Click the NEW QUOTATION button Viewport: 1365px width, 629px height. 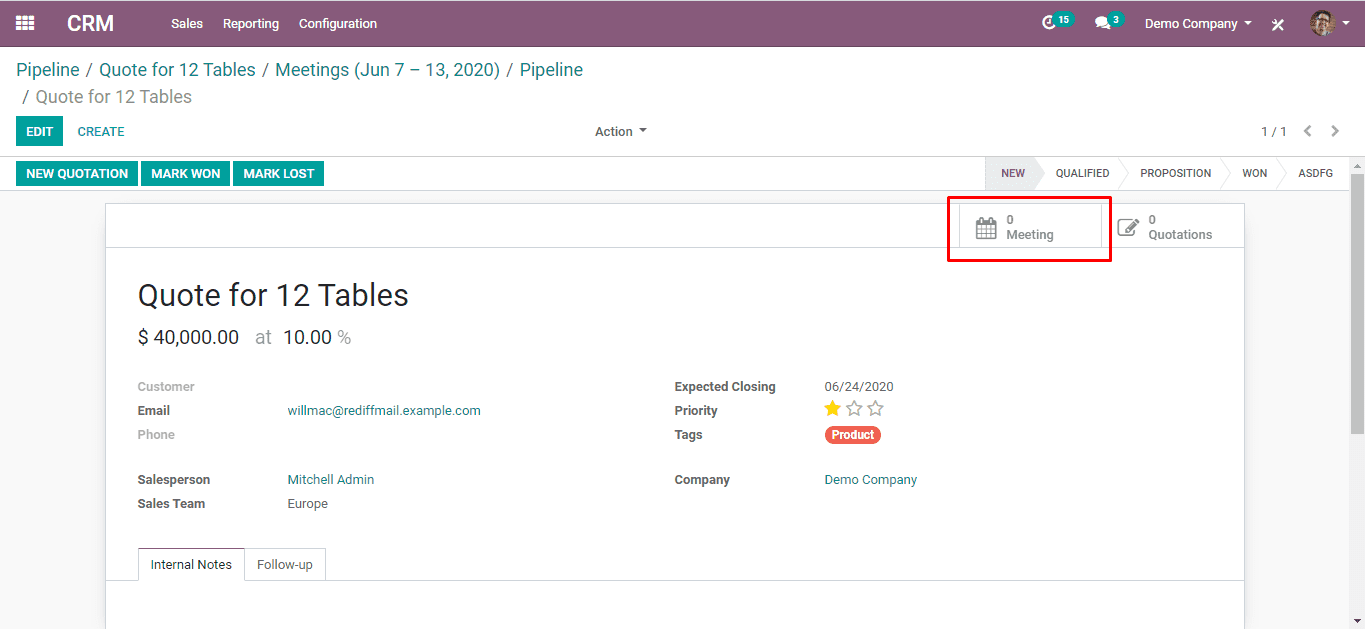tap(77, 173)
